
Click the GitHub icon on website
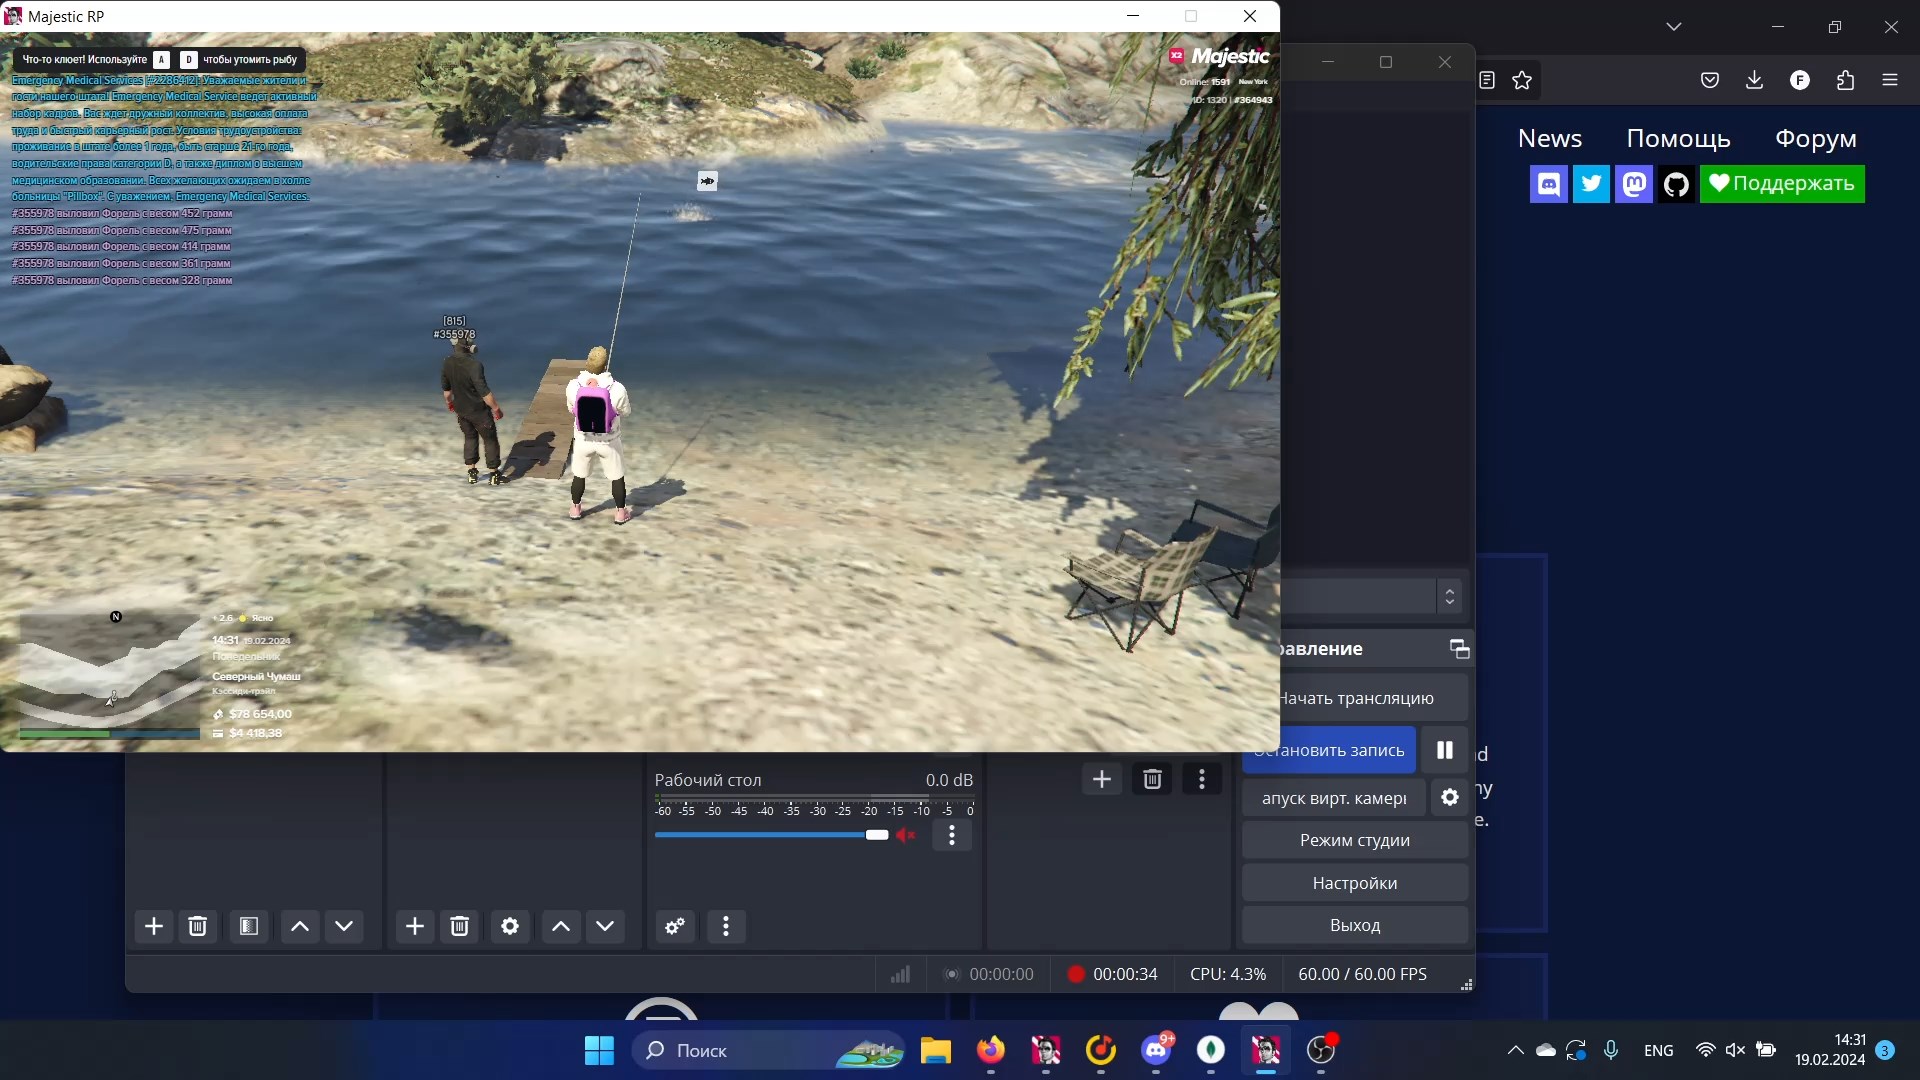click(x=1676, y=184)
